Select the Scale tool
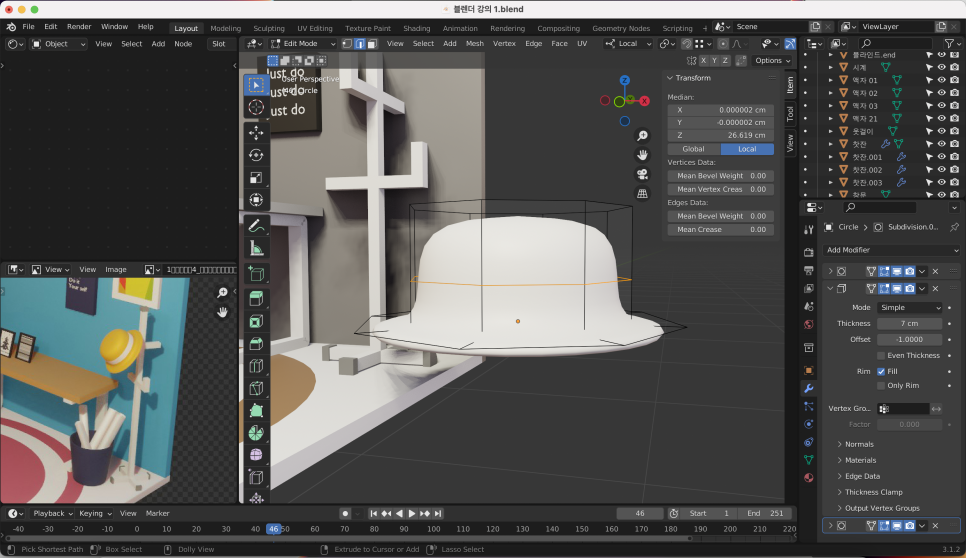The height and width of the screenshot is (558, 966). click(256, 177)
